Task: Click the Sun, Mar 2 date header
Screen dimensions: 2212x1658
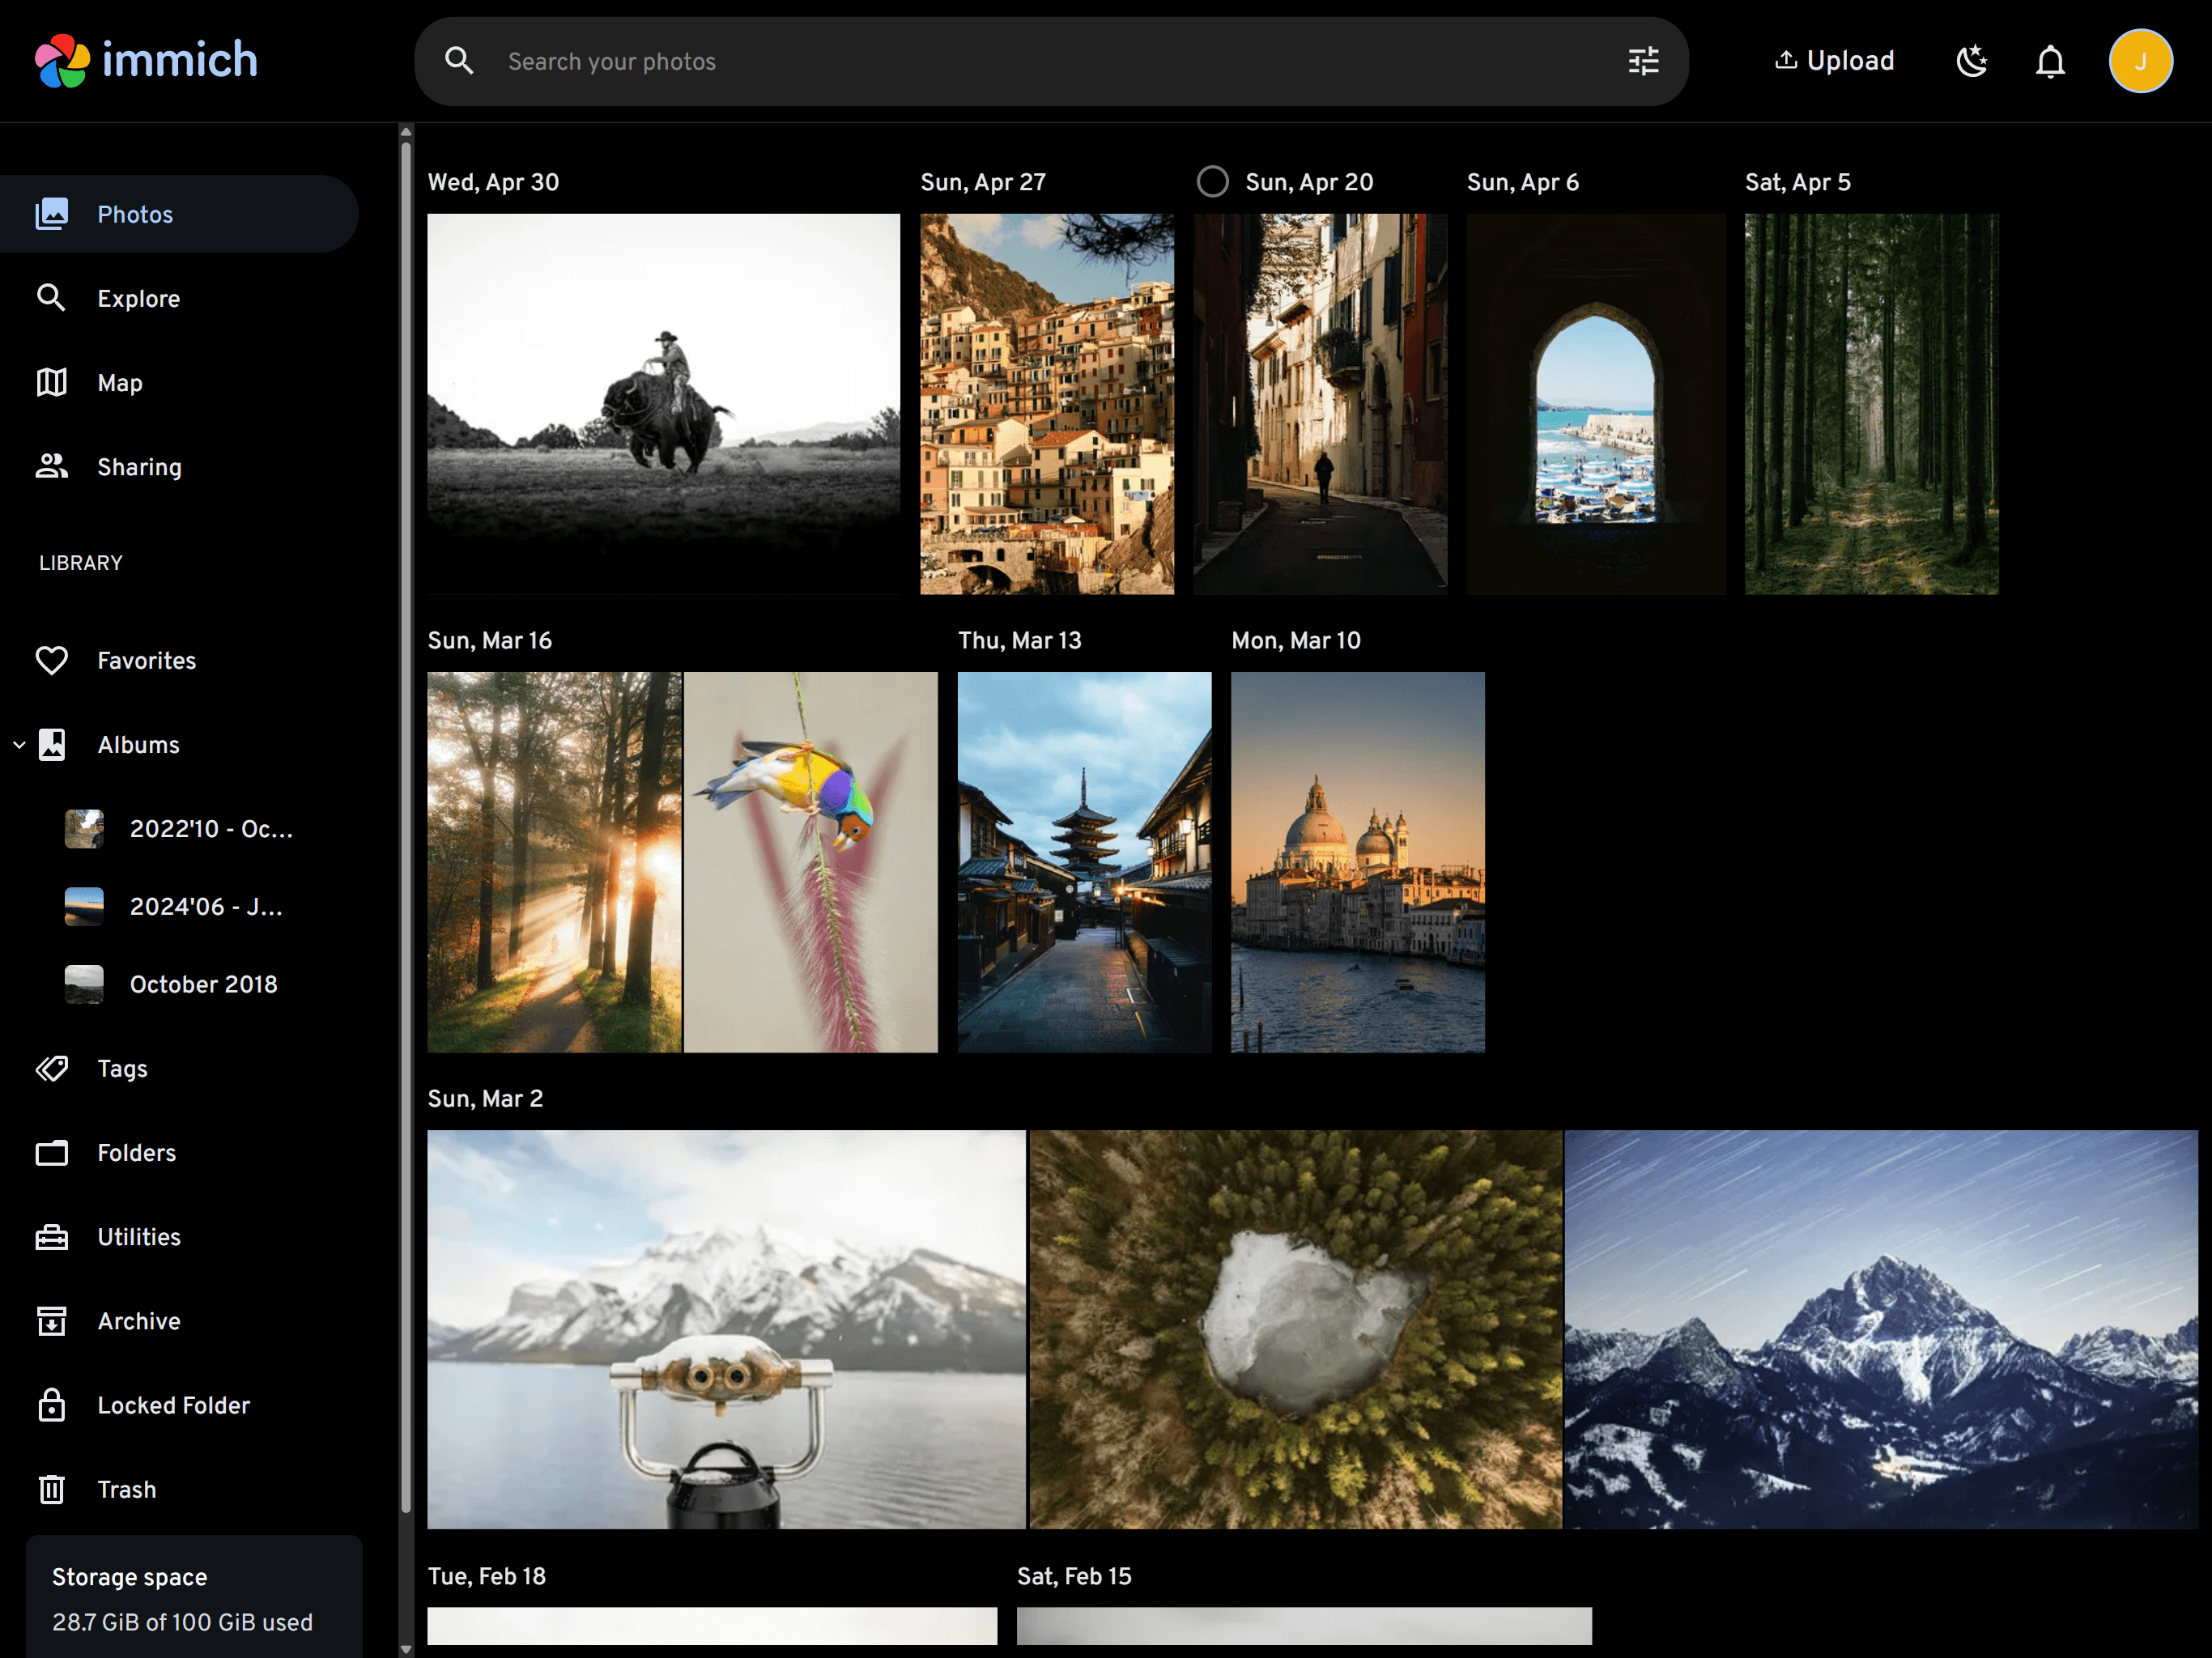Action: [x=485, y=1098]
